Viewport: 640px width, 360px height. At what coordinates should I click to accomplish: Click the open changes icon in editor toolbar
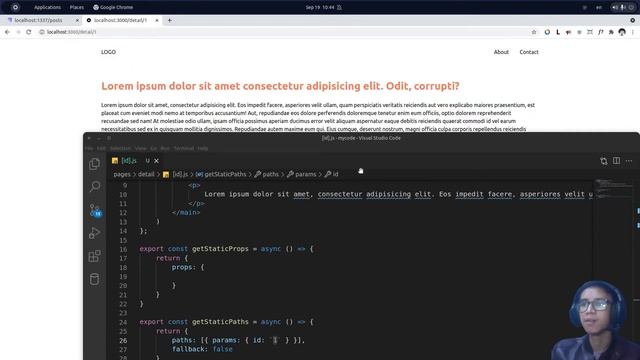(x=604, y=161)
